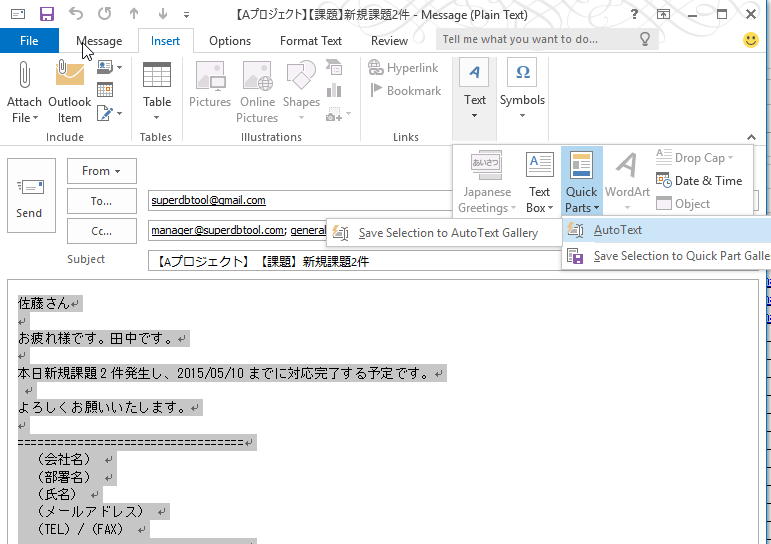771x544 pixels.
Task: Choose Save Selection to AutoText Gallery
Action: [444, 233]
